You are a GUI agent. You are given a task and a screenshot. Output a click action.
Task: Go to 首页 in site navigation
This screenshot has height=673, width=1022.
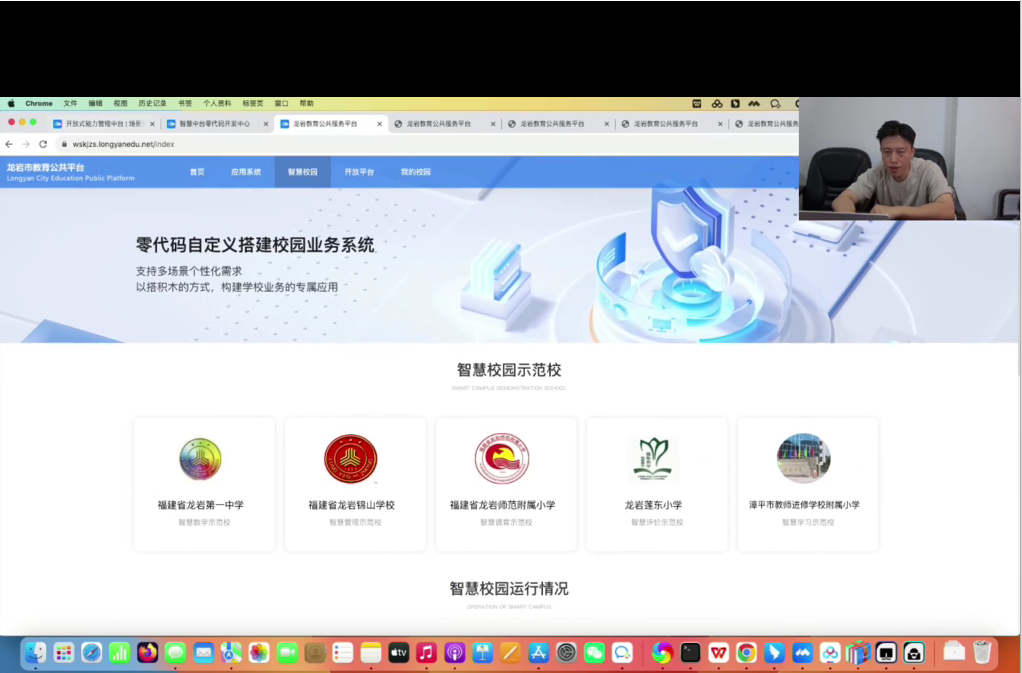[197, 172]
